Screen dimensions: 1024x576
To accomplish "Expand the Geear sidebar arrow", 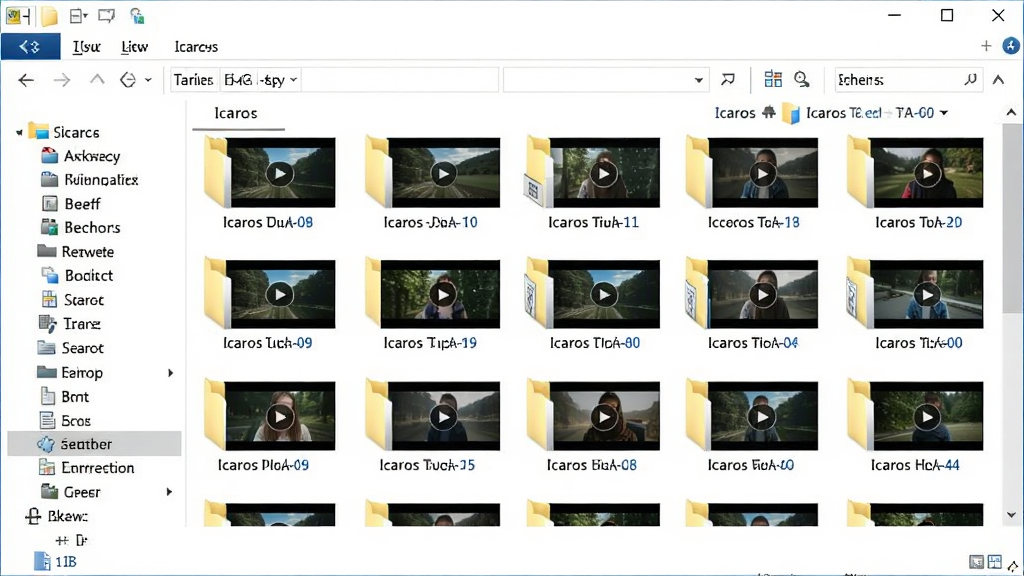I will [169, 492].
